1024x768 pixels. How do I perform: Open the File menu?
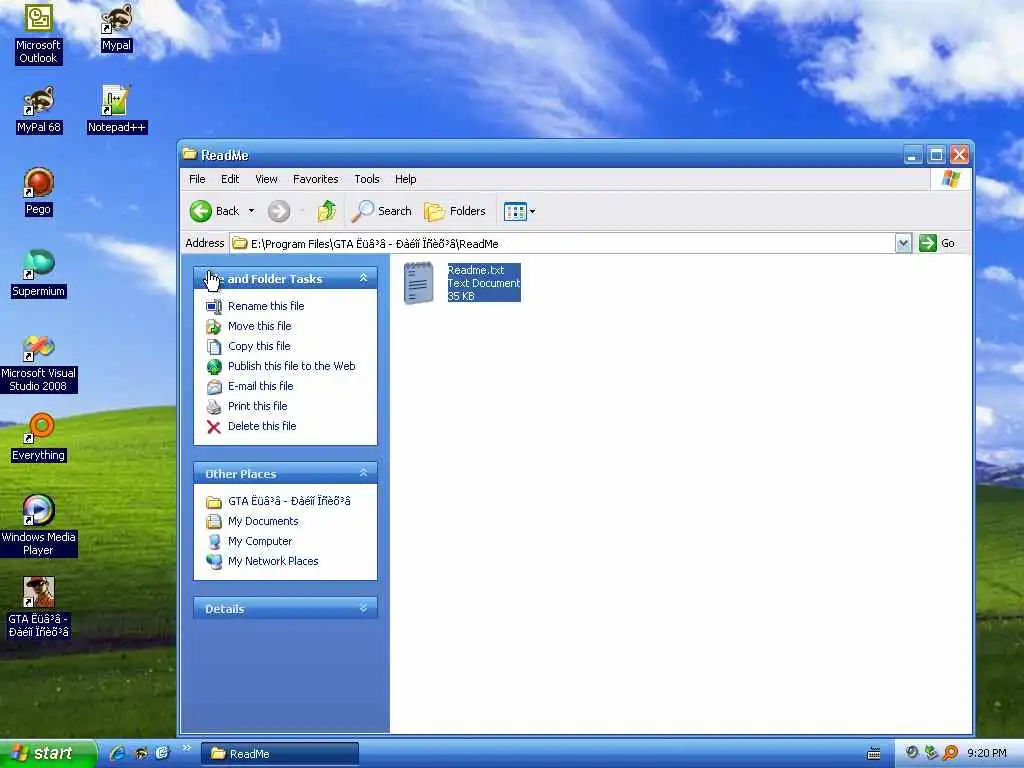point(197,179)
